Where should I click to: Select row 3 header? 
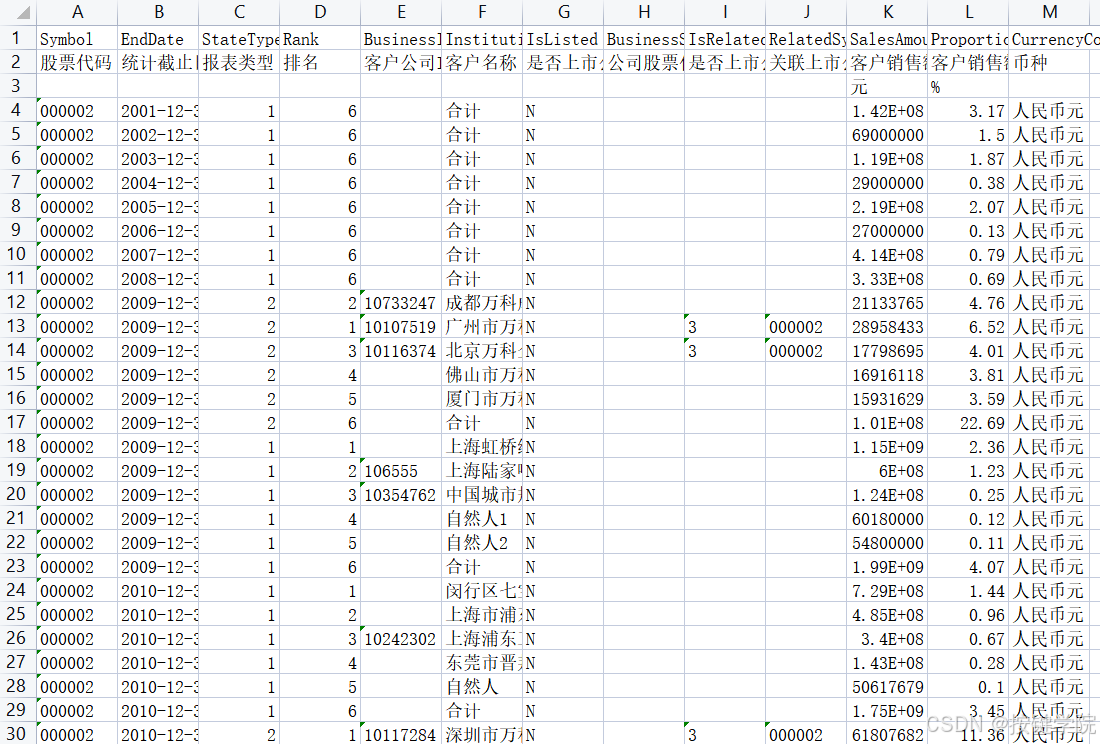[x=18, y=86]
